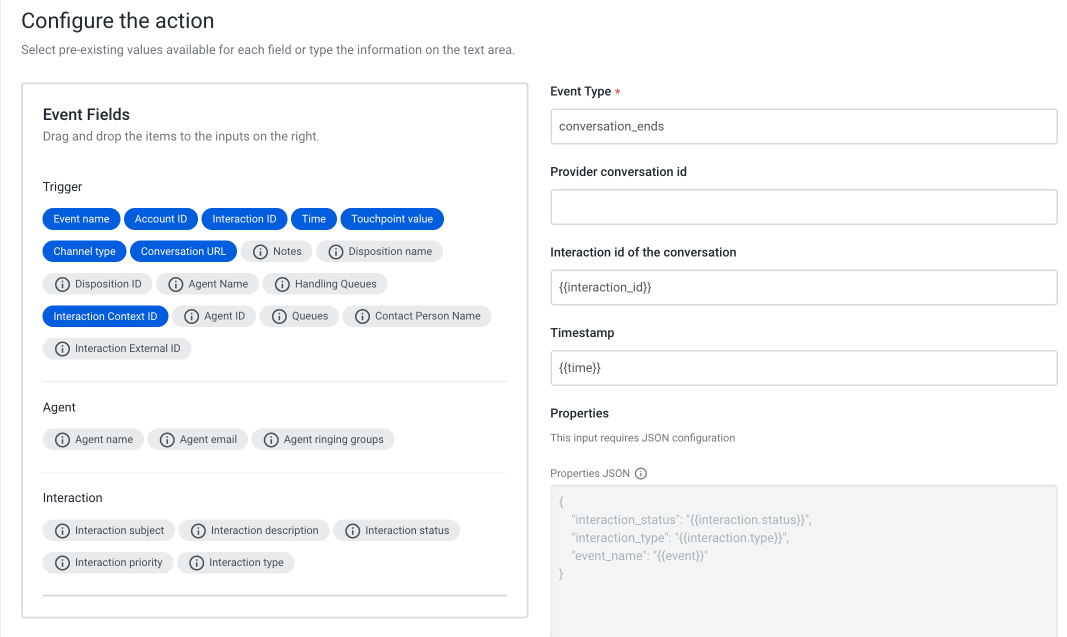Image resolution: width=1067 pixels, height=637 pixels.
Task: Click the info icon on Handling Queues
Action: click(x=281, y=283)
